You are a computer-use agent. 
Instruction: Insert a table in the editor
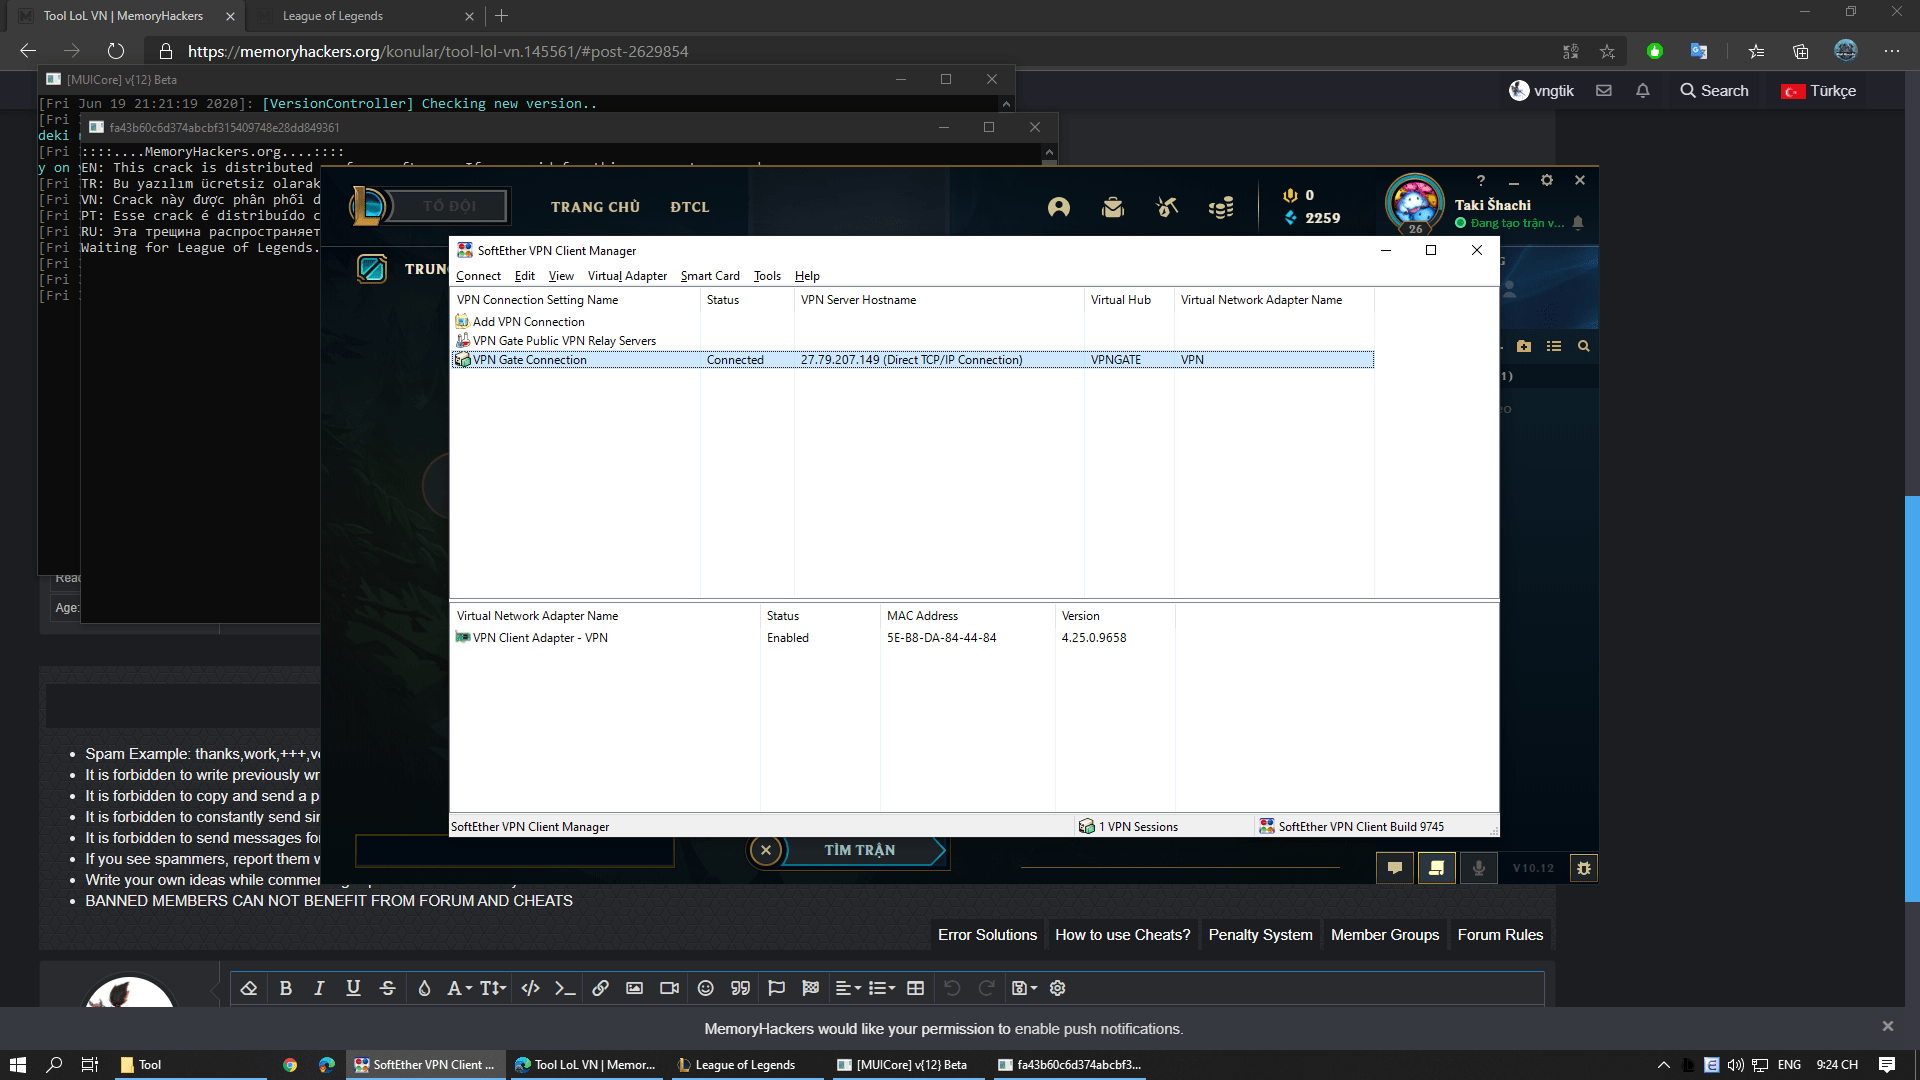[x=915, y=988]
